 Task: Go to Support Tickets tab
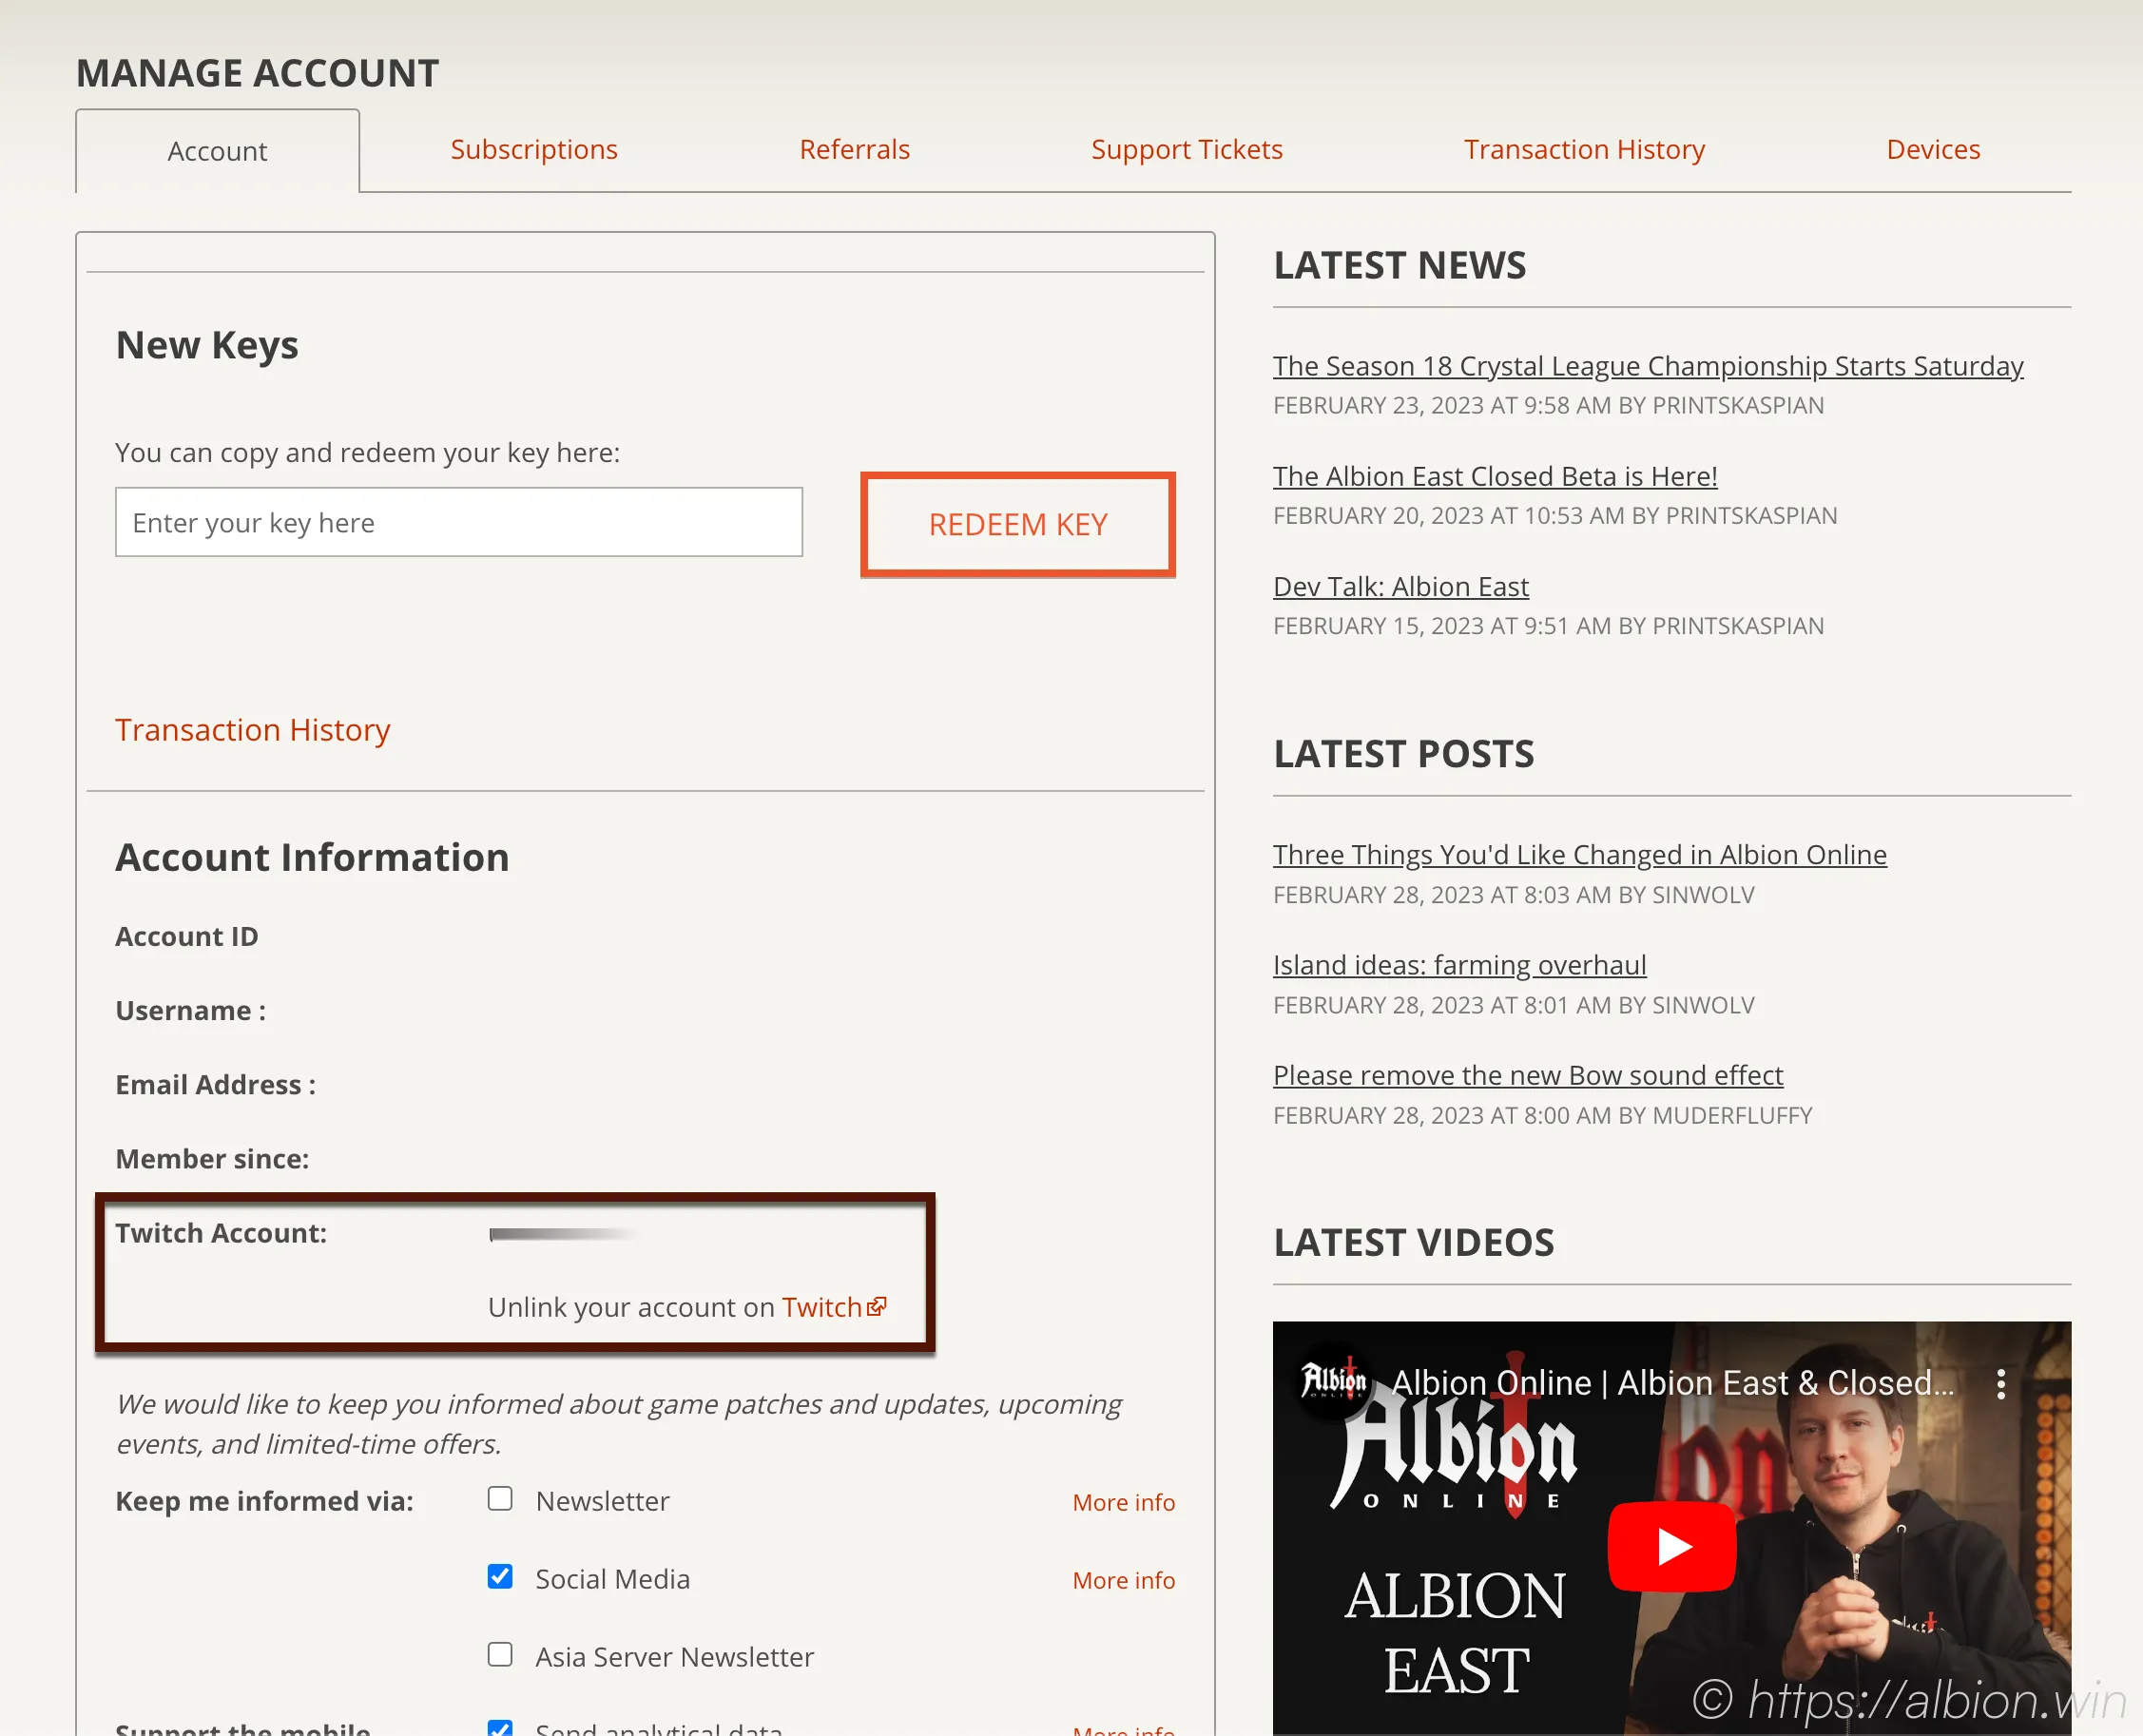(1186, 150)
